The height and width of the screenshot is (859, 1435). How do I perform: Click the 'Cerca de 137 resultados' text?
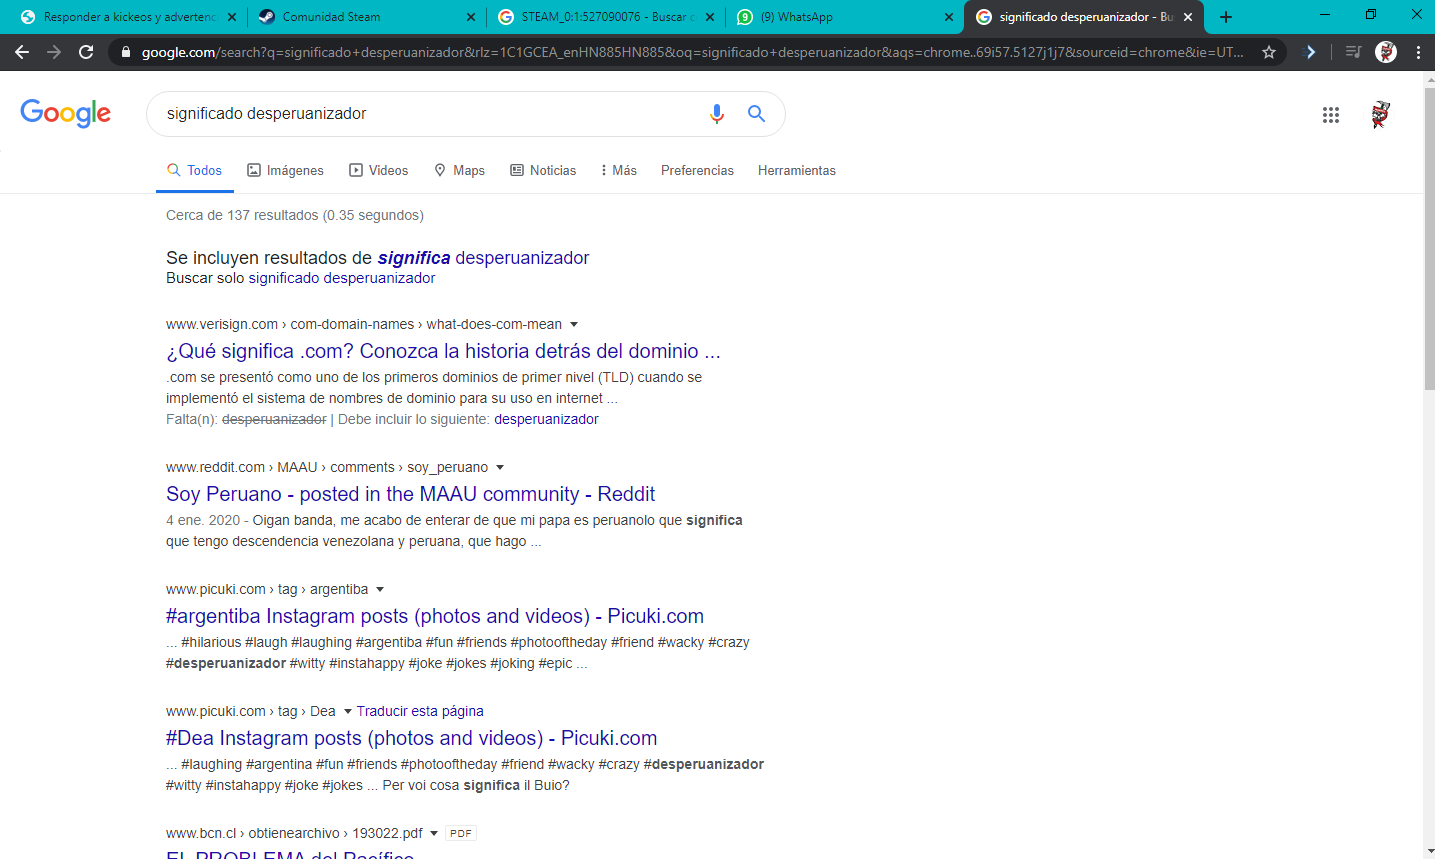coord(295,215)
